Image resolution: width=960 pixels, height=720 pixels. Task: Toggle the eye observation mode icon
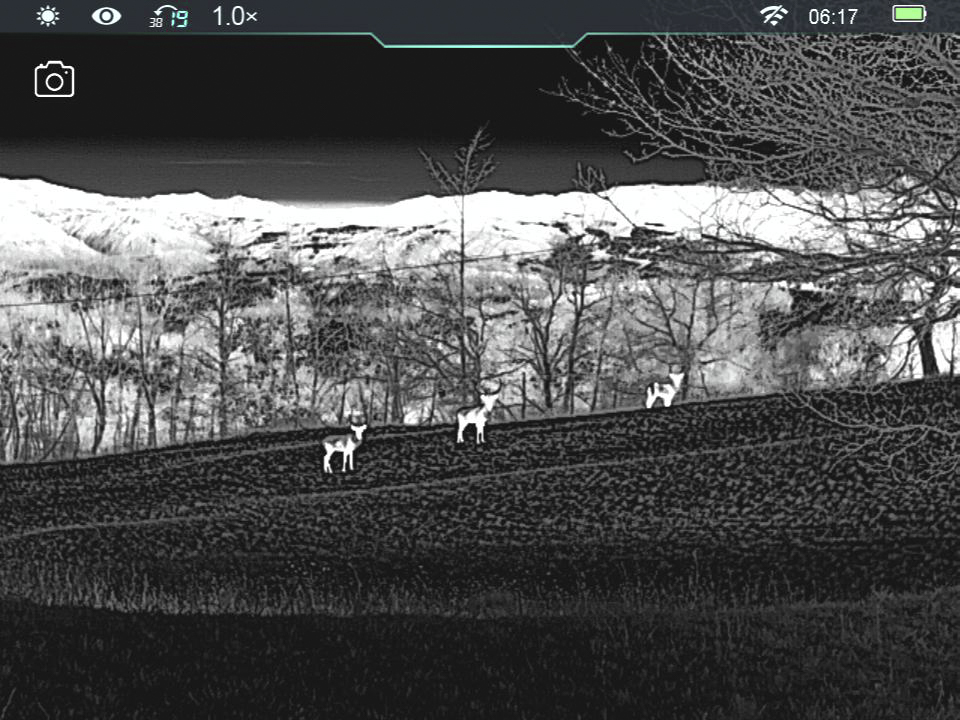click(106, 16)
